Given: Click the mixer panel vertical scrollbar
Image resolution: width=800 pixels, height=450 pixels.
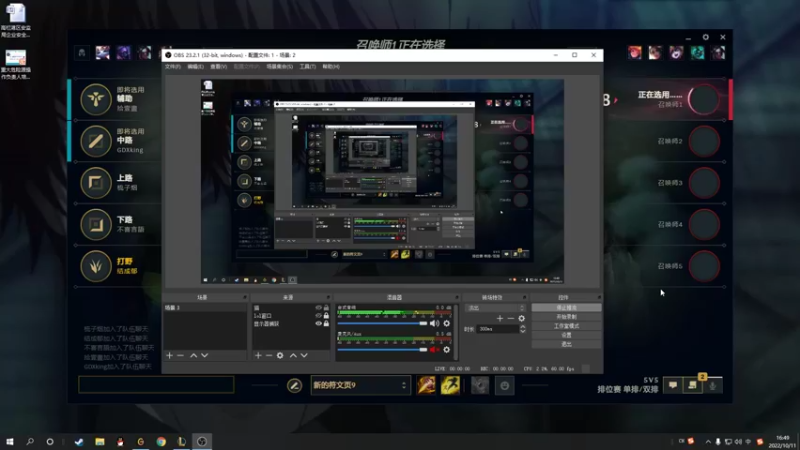Looking at the screenshot, I should (x=455, y=332).
